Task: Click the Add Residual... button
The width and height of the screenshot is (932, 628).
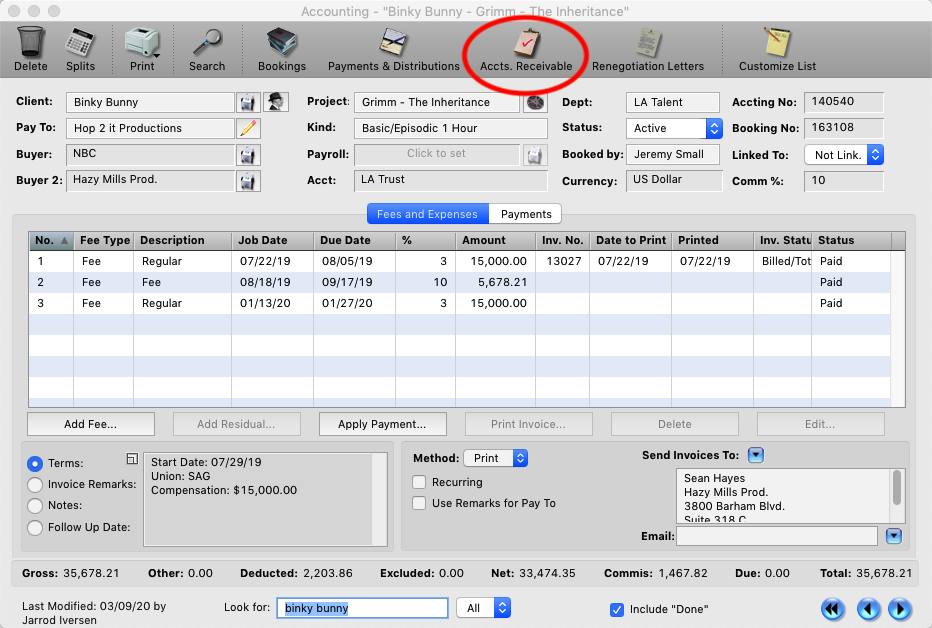Action: 236,424
